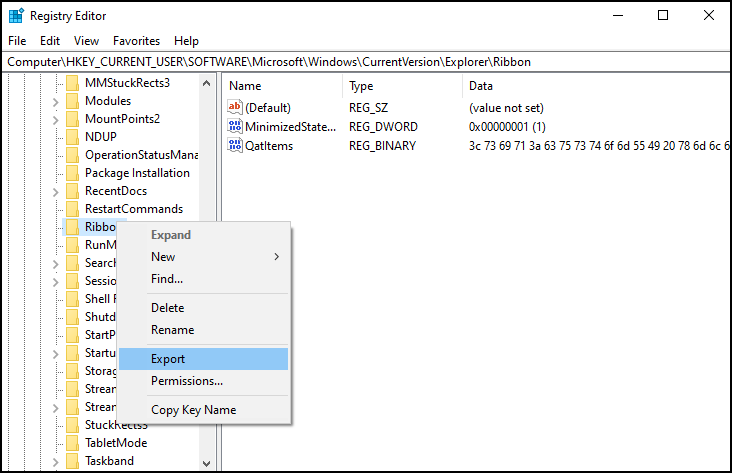Screen dimensions: 732x473
Task: Open the Edit menu
Action: (x=50, y=41)
